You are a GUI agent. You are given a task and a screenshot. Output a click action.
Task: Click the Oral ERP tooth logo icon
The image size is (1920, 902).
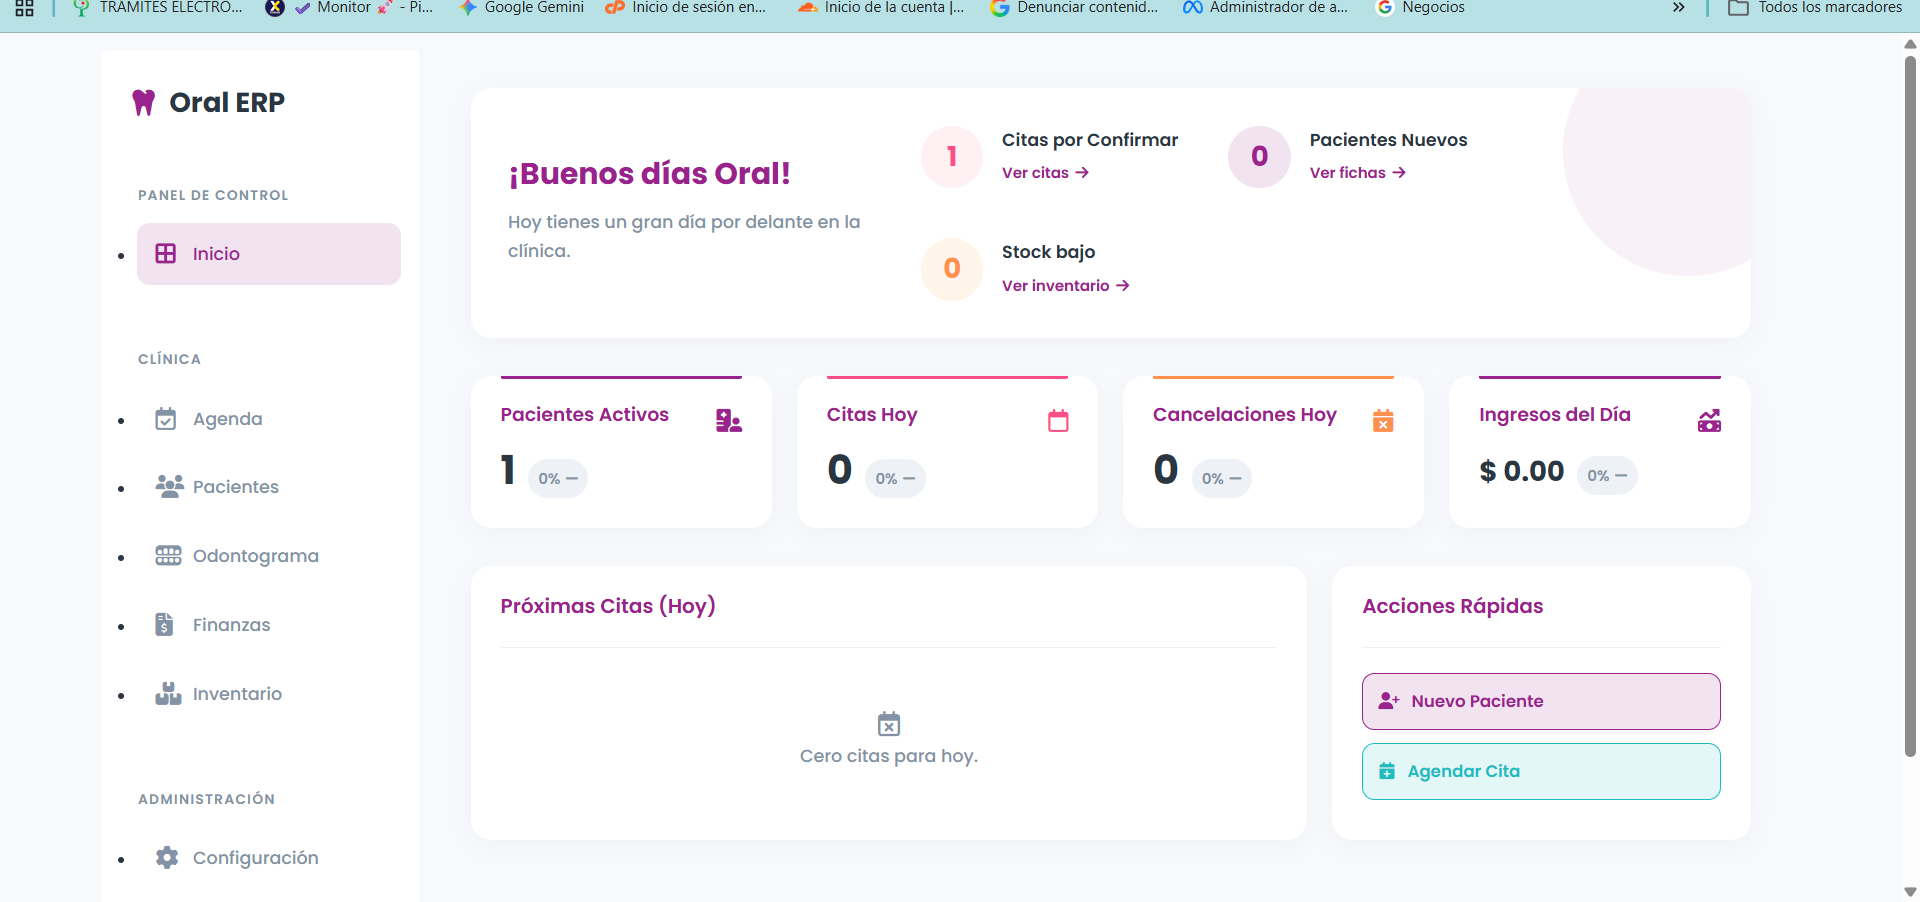click(x=144, y=102)
